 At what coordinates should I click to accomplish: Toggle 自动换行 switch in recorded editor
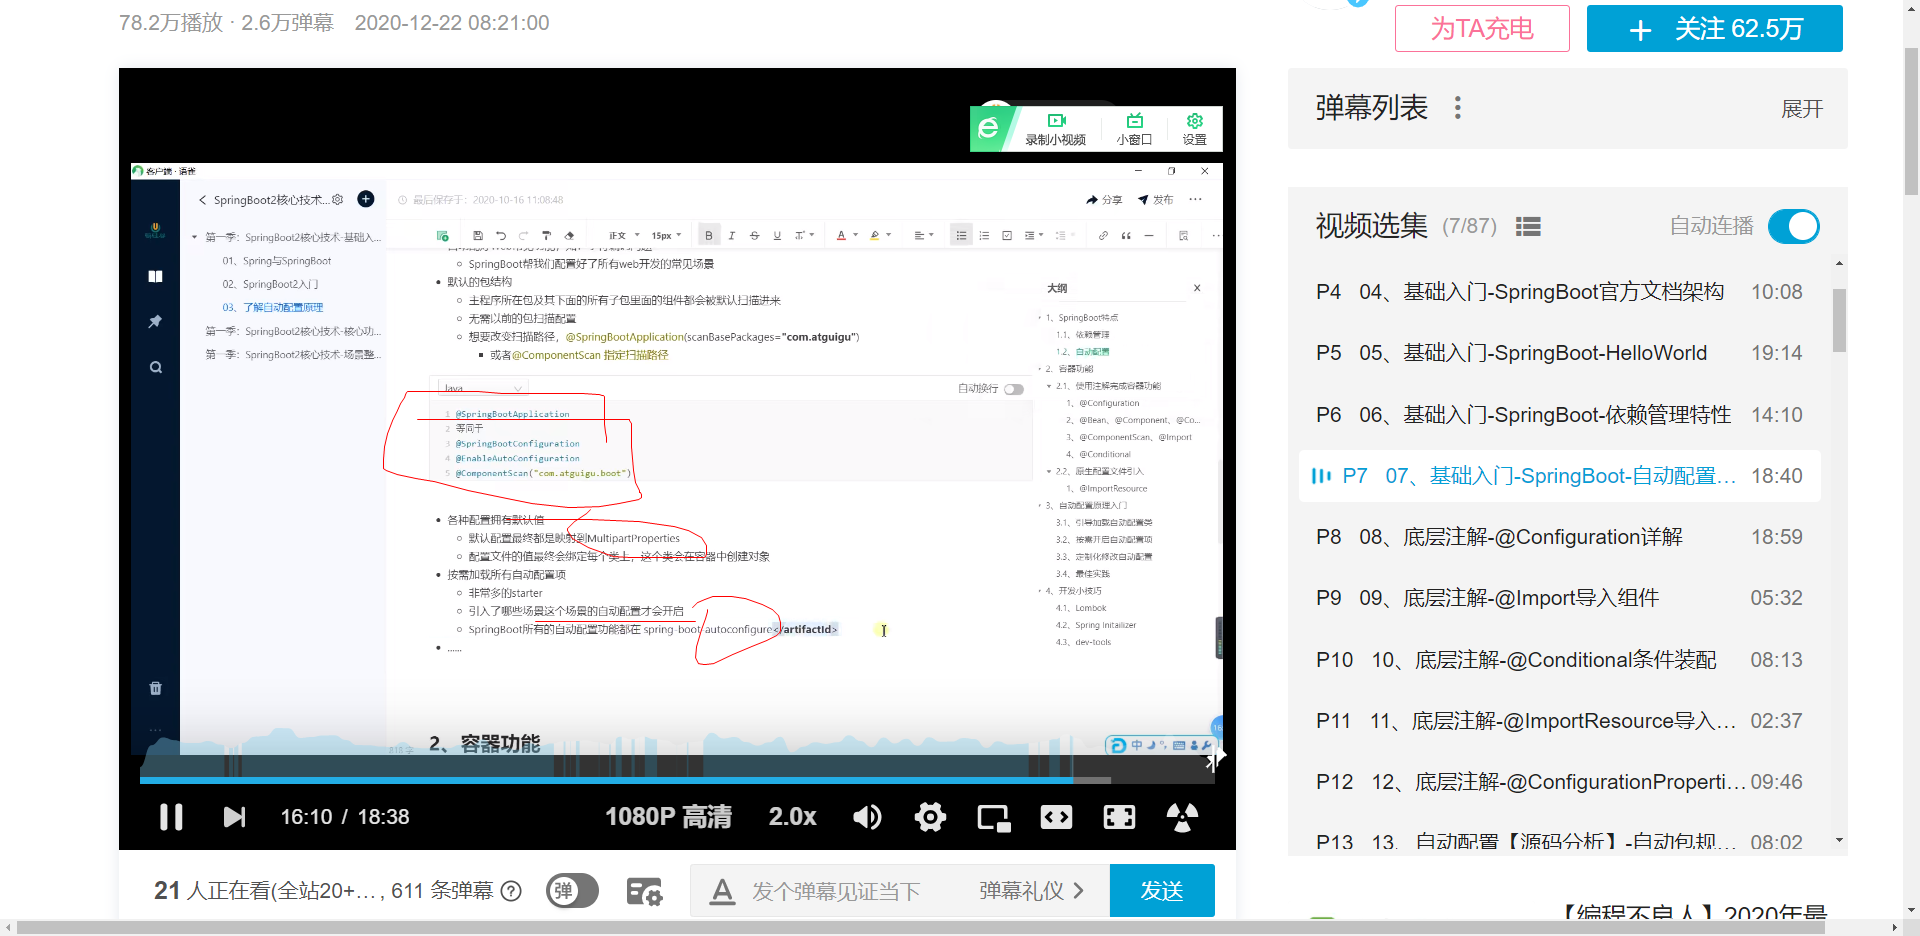point(1014,389)
